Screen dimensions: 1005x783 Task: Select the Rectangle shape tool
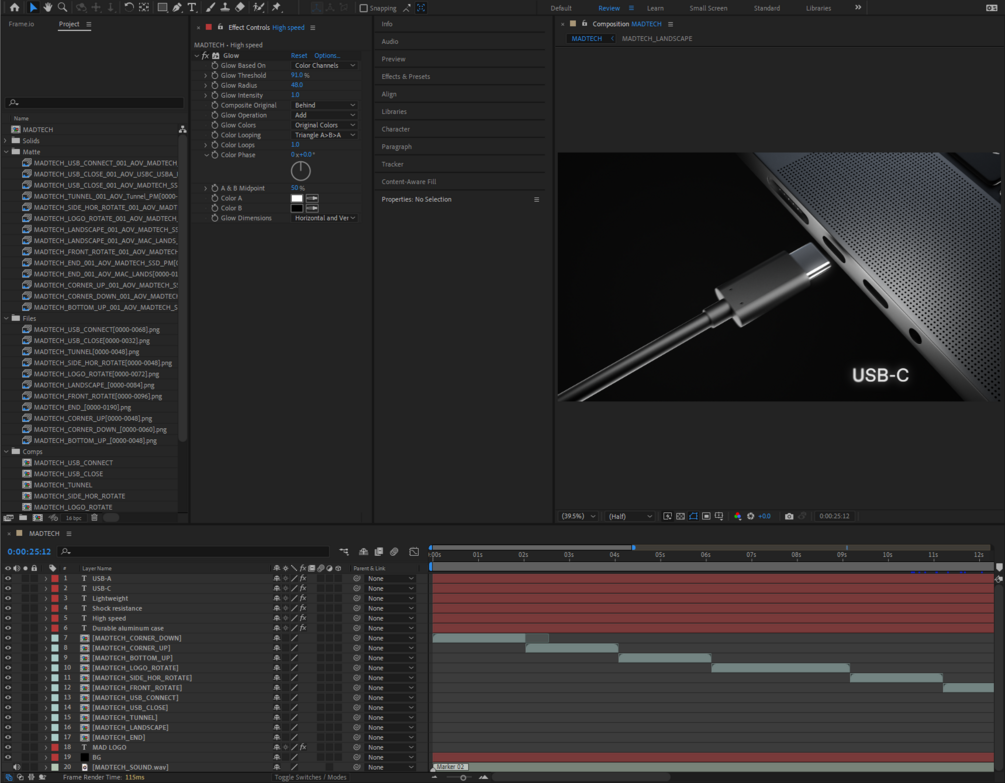[x=162, y=8]
